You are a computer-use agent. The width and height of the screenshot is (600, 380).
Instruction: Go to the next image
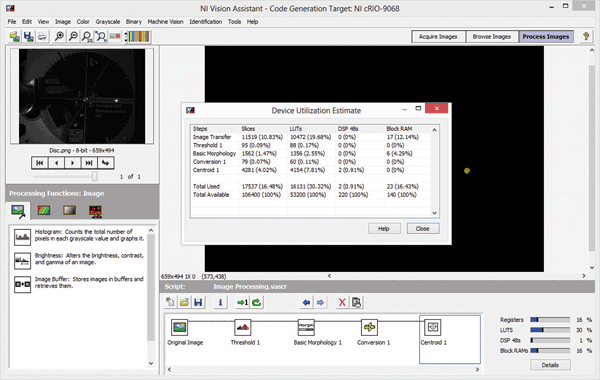73,163
